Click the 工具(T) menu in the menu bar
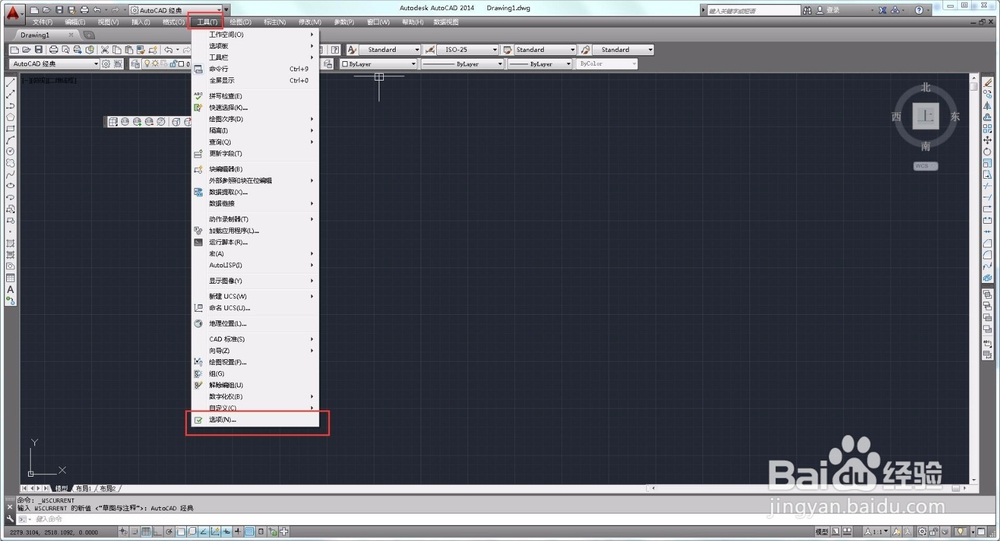 pyautogui.click(x=206, y=22)
